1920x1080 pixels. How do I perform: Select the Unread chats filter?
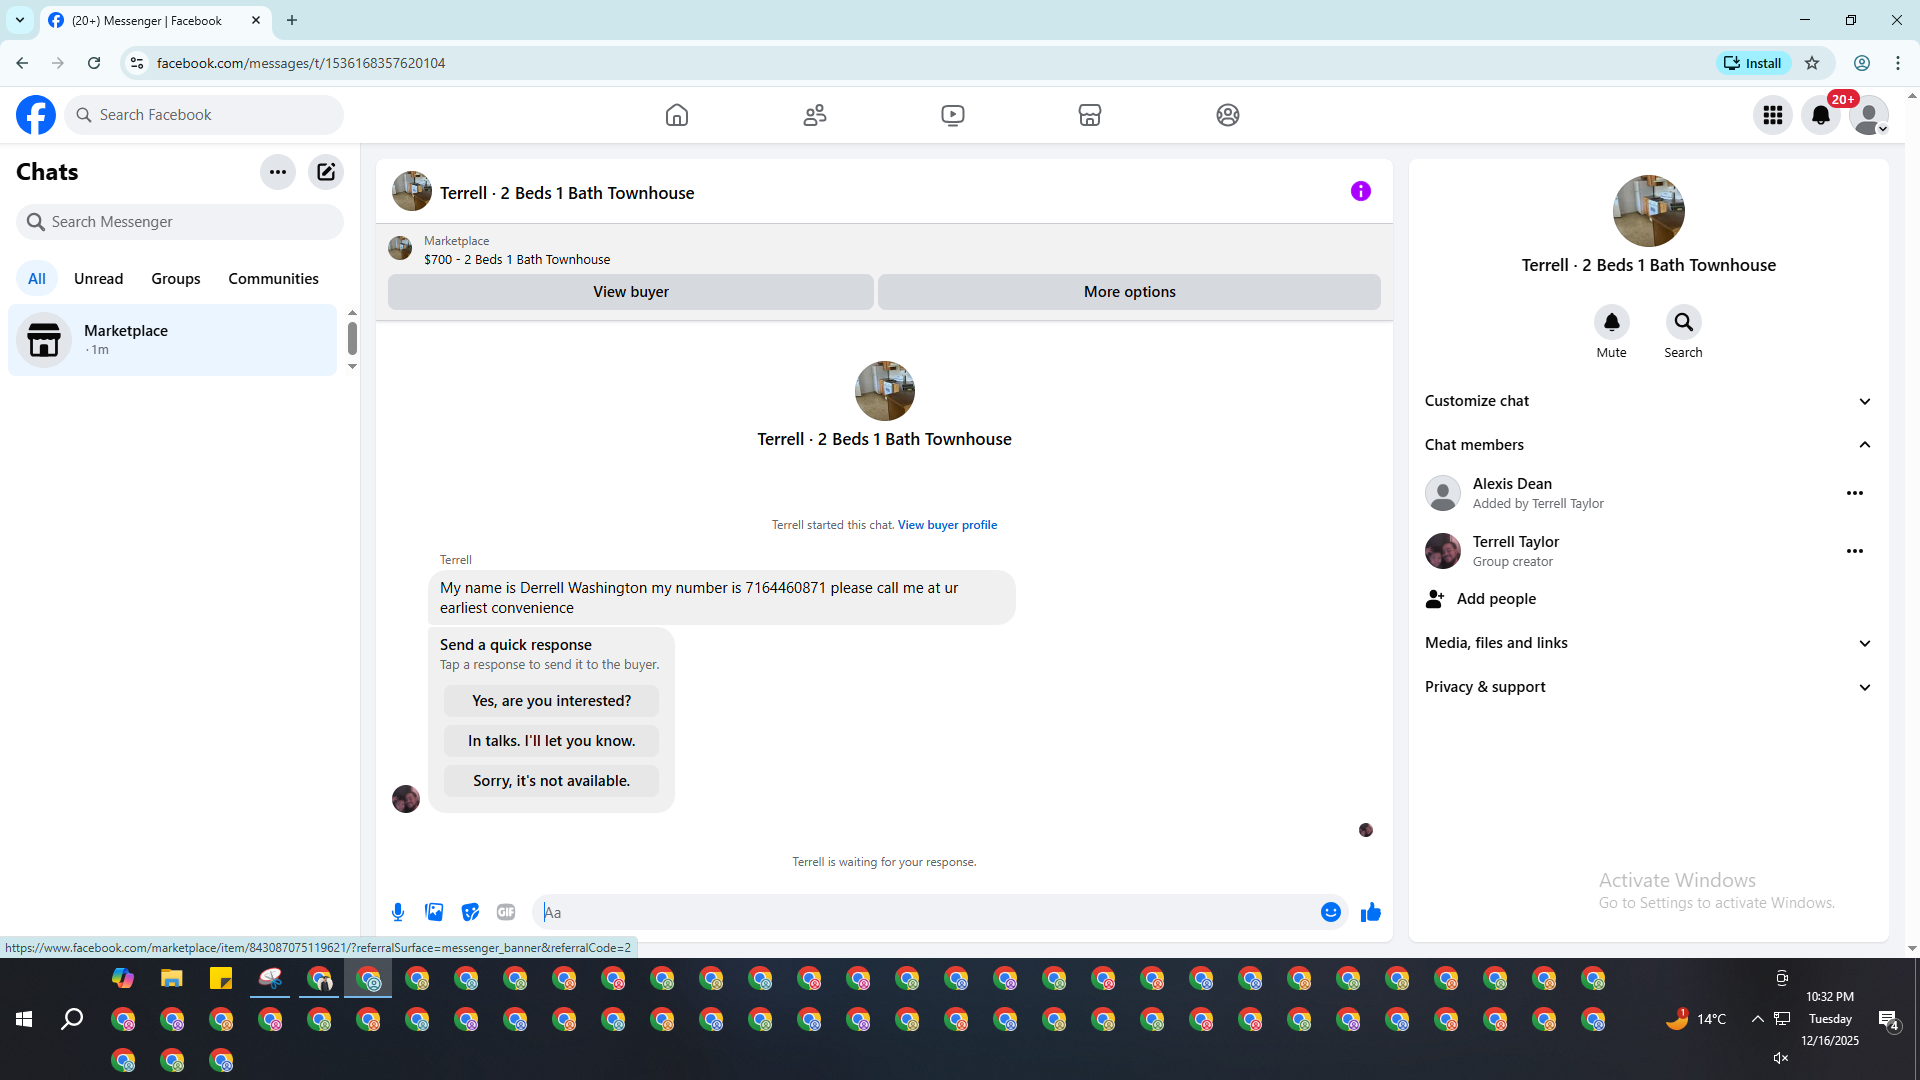point(99,279)
